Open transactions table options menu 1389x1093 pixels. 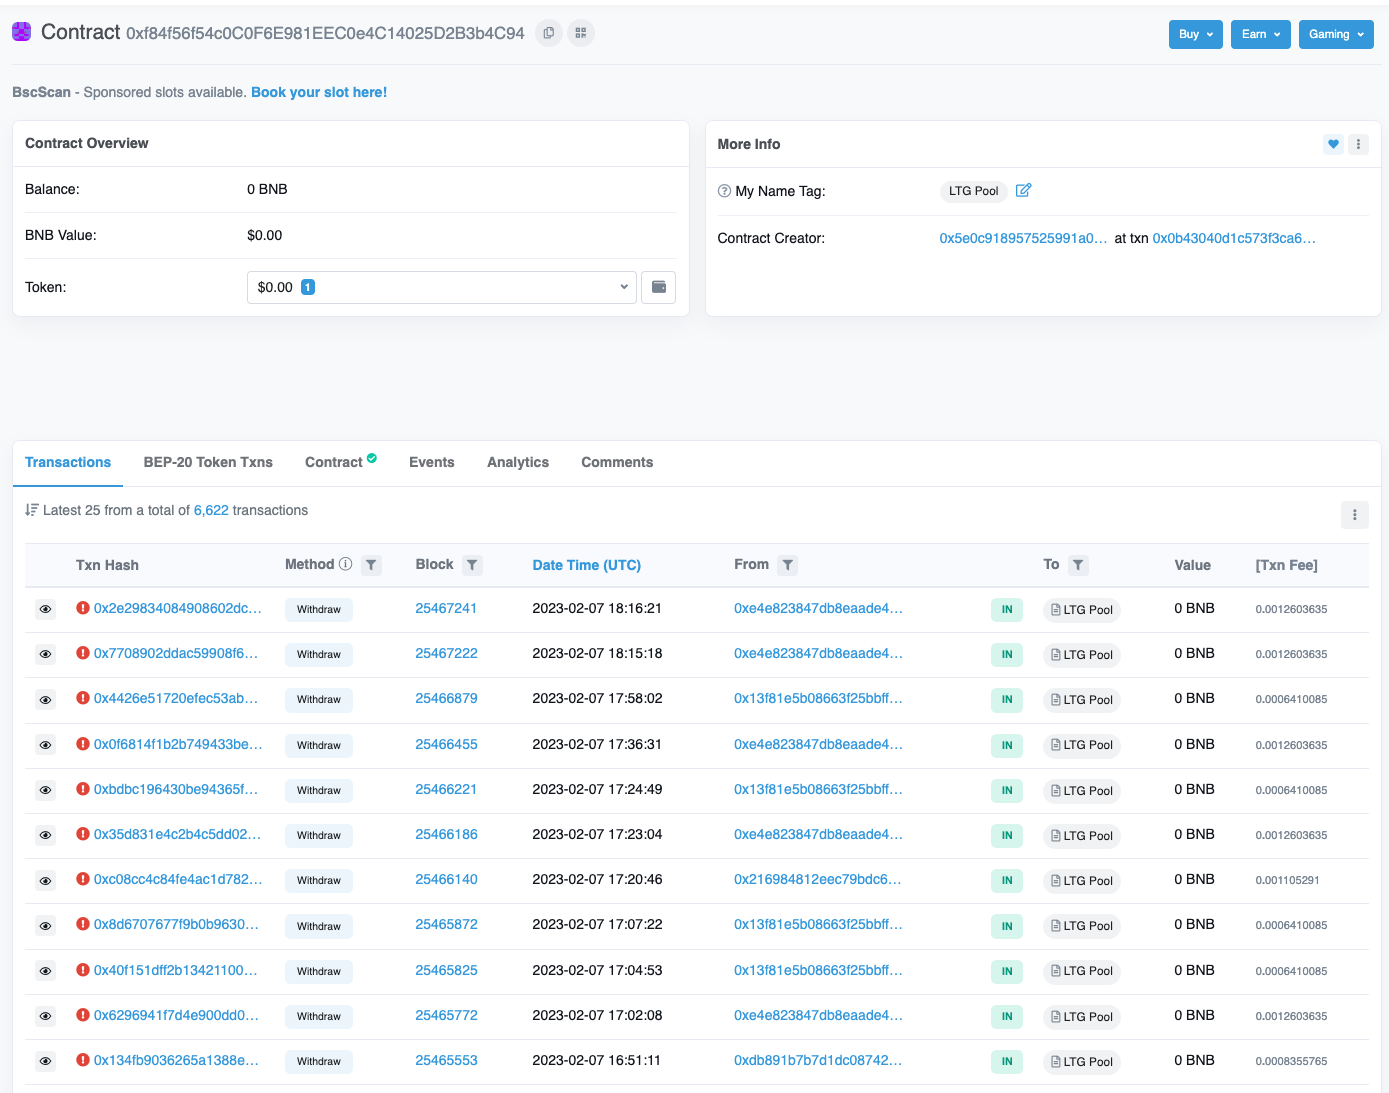1355,514
